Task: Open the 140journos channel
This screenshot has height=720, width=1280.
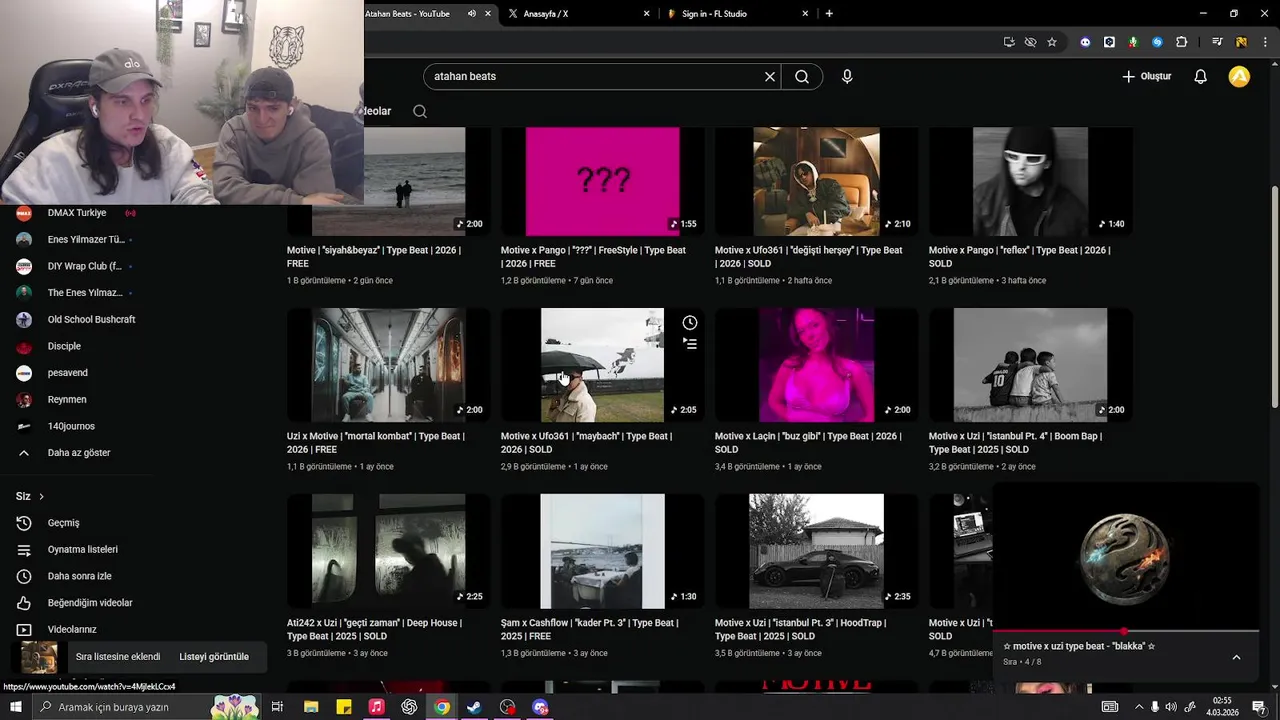Action: click(x=71, y=426)
